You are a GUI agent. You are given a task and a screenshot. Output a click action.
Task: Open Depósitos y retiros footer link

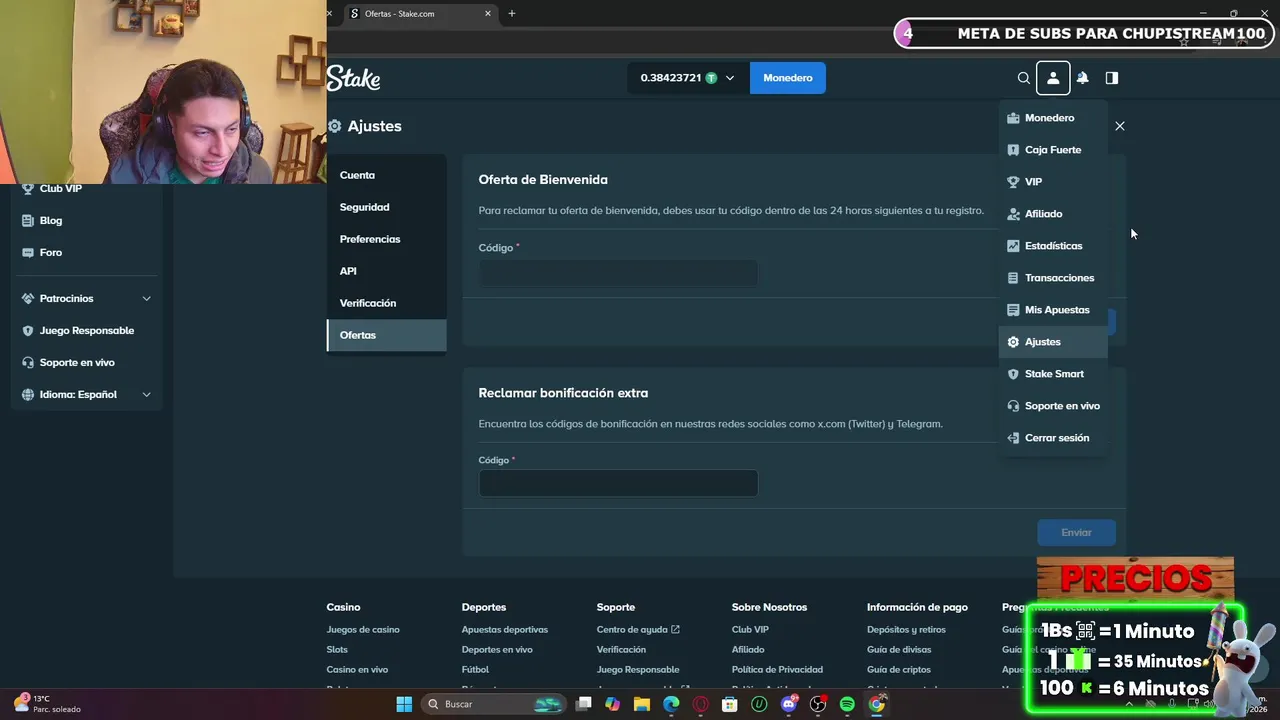pyautogui.click(x=906, y=629)
